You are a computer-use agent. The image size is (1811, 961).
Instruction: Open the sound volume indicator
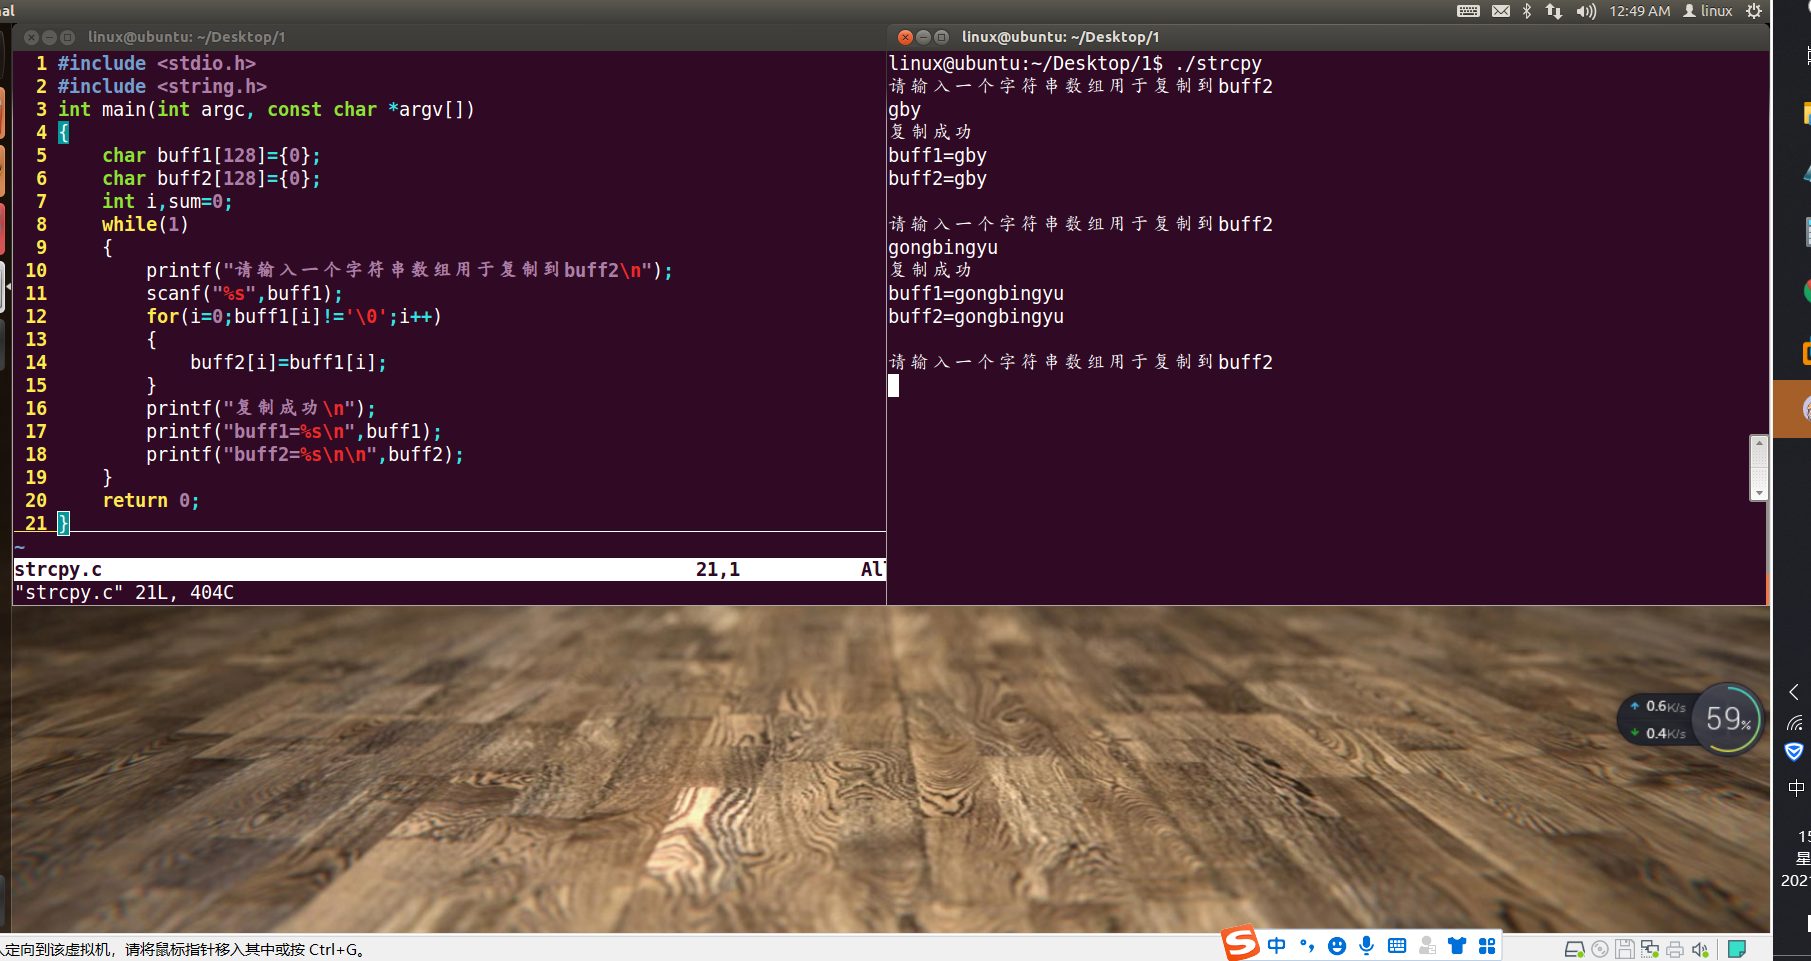coord(1586,11)
